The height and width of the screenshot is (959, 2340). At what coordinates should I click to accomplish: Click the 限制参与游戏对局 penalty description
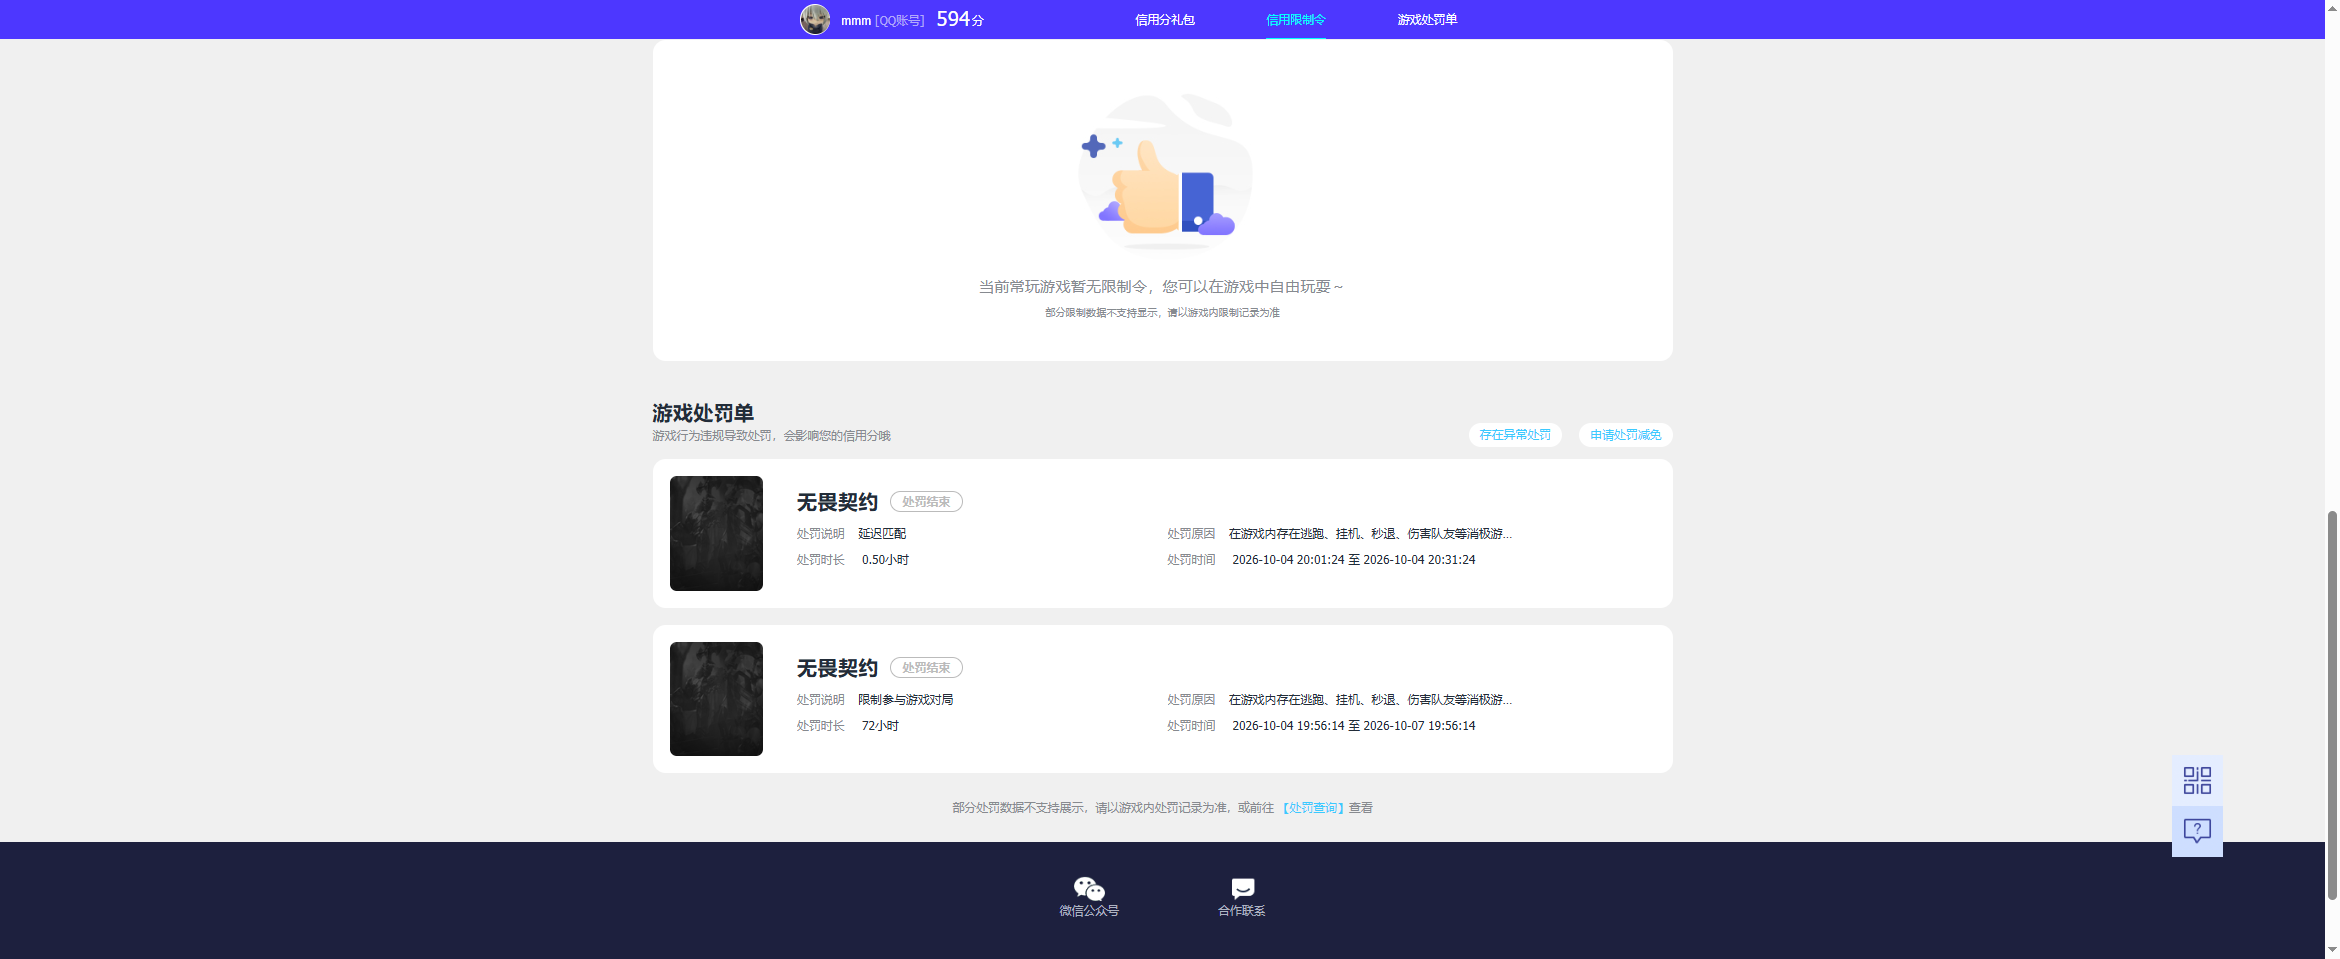click(906, 700)
